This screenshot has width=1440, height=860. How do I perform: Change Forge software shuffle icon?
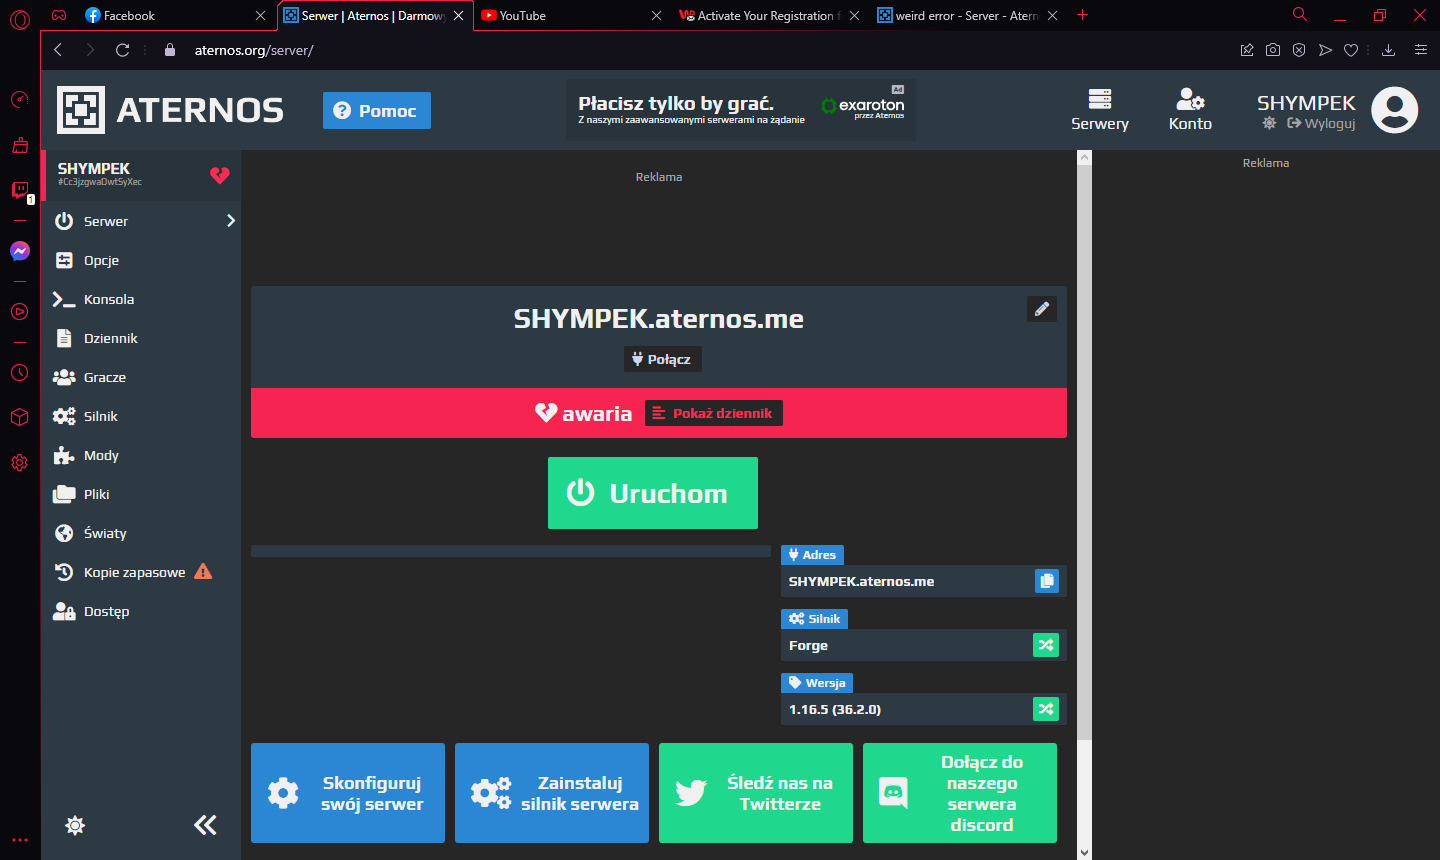1046,645
